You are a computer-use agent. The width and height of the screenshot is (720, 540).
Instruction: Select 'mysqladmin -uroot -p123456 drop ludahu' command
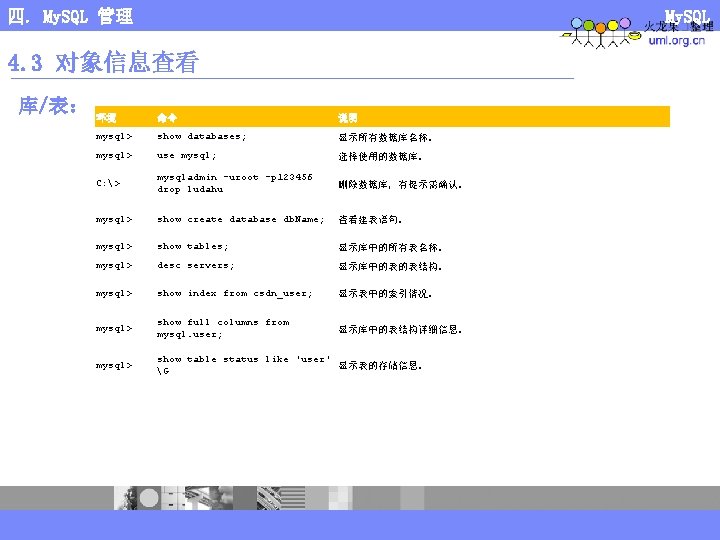click(x=235, y=183)
